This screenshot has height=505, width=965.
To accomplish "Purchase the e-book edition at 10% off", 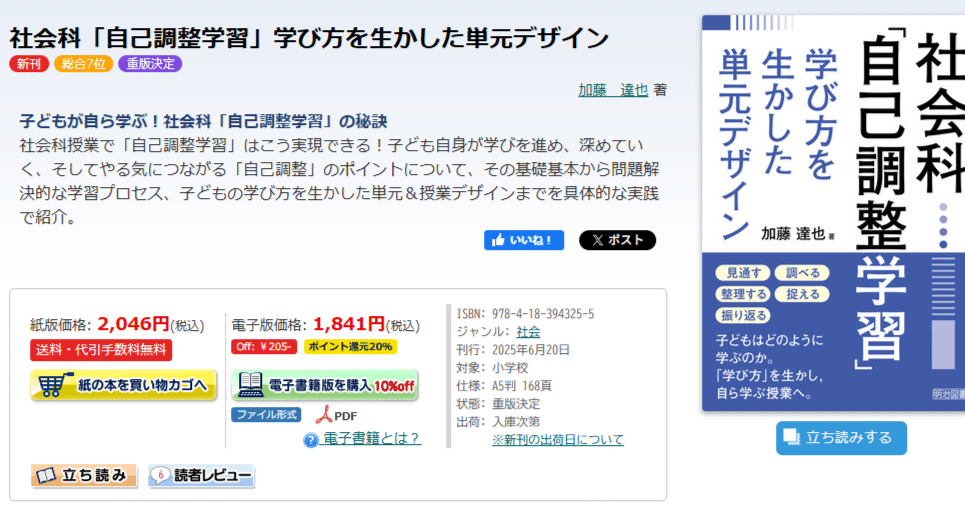I will tap(324, 386).
